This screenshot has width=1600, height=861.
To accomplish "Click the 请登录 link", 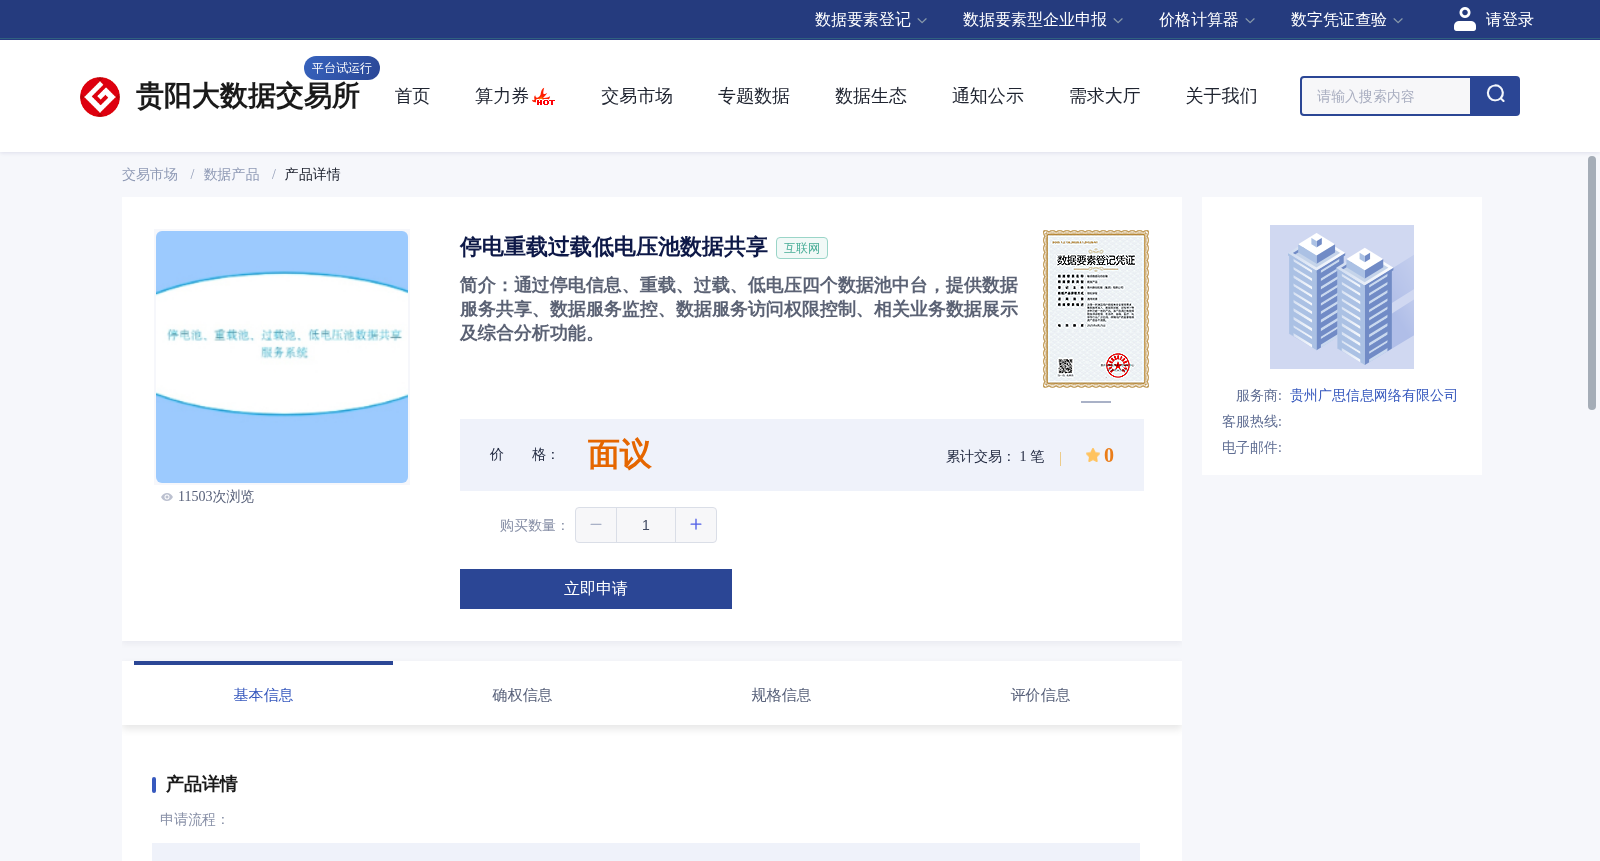I will (x=1509, y=20).
